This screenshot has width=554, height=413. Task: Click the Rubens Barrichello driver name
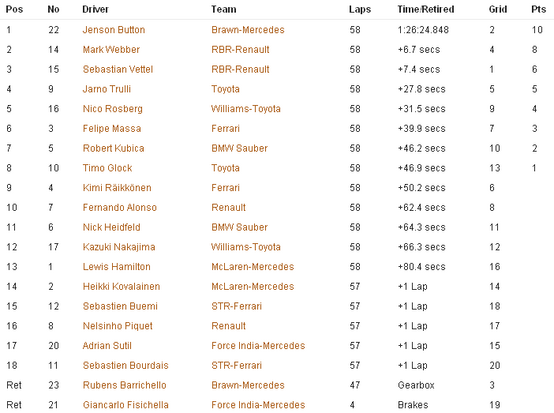coord(124,385)
